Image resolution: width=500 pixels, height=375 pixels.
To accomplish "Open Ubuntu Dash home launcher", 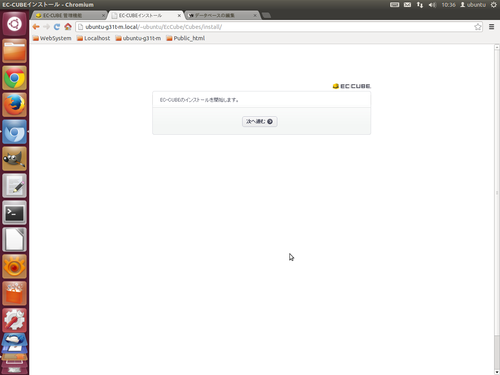I will pos(14,24).
